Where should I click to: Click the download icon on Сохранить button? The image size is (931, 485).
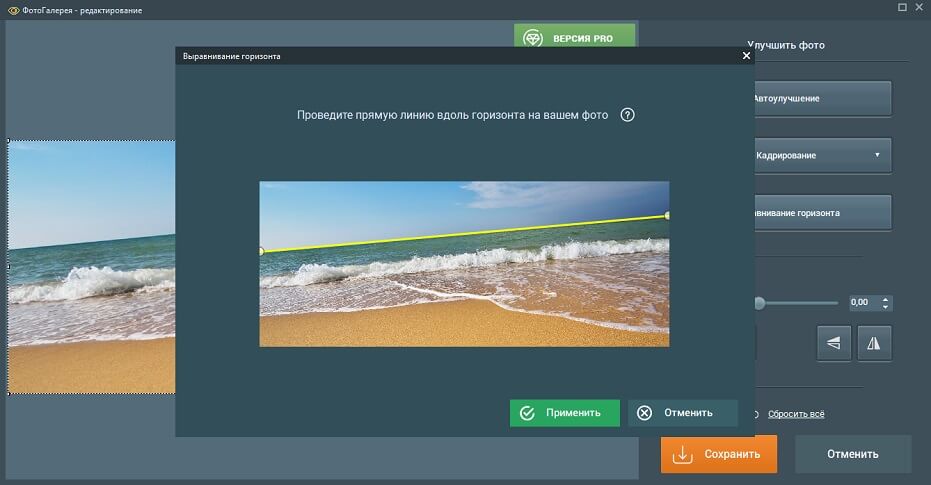682,454
